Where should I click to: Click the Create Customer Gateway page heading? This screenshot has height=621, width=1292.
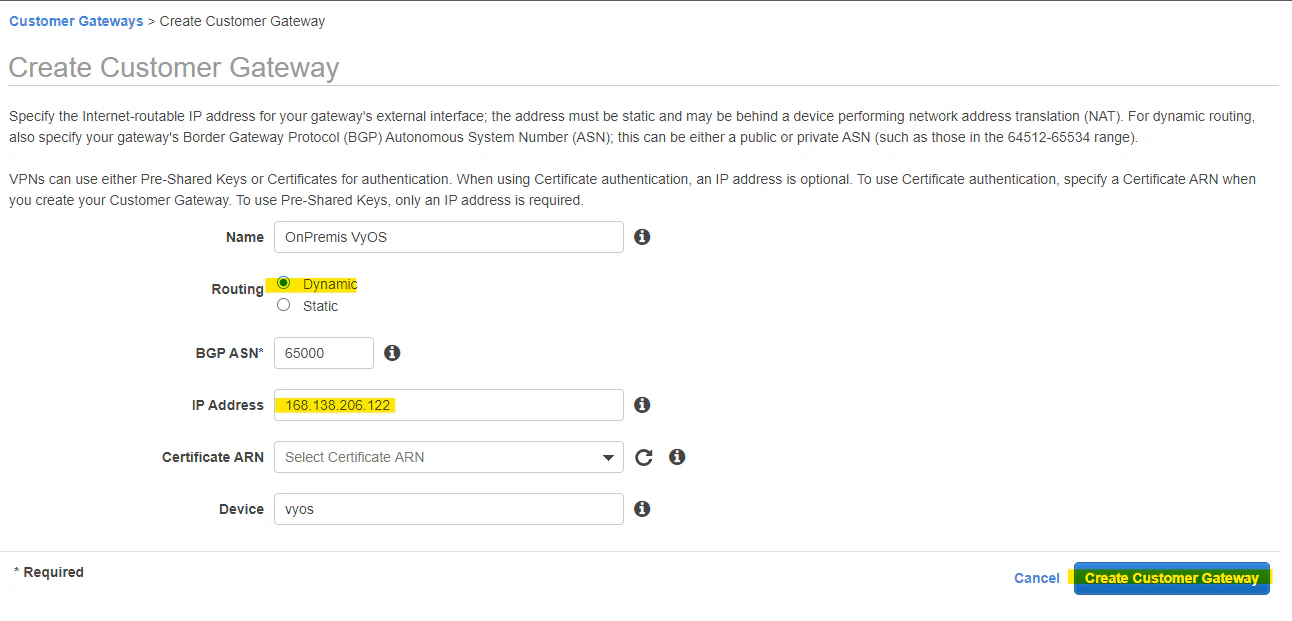pos(174,68)
